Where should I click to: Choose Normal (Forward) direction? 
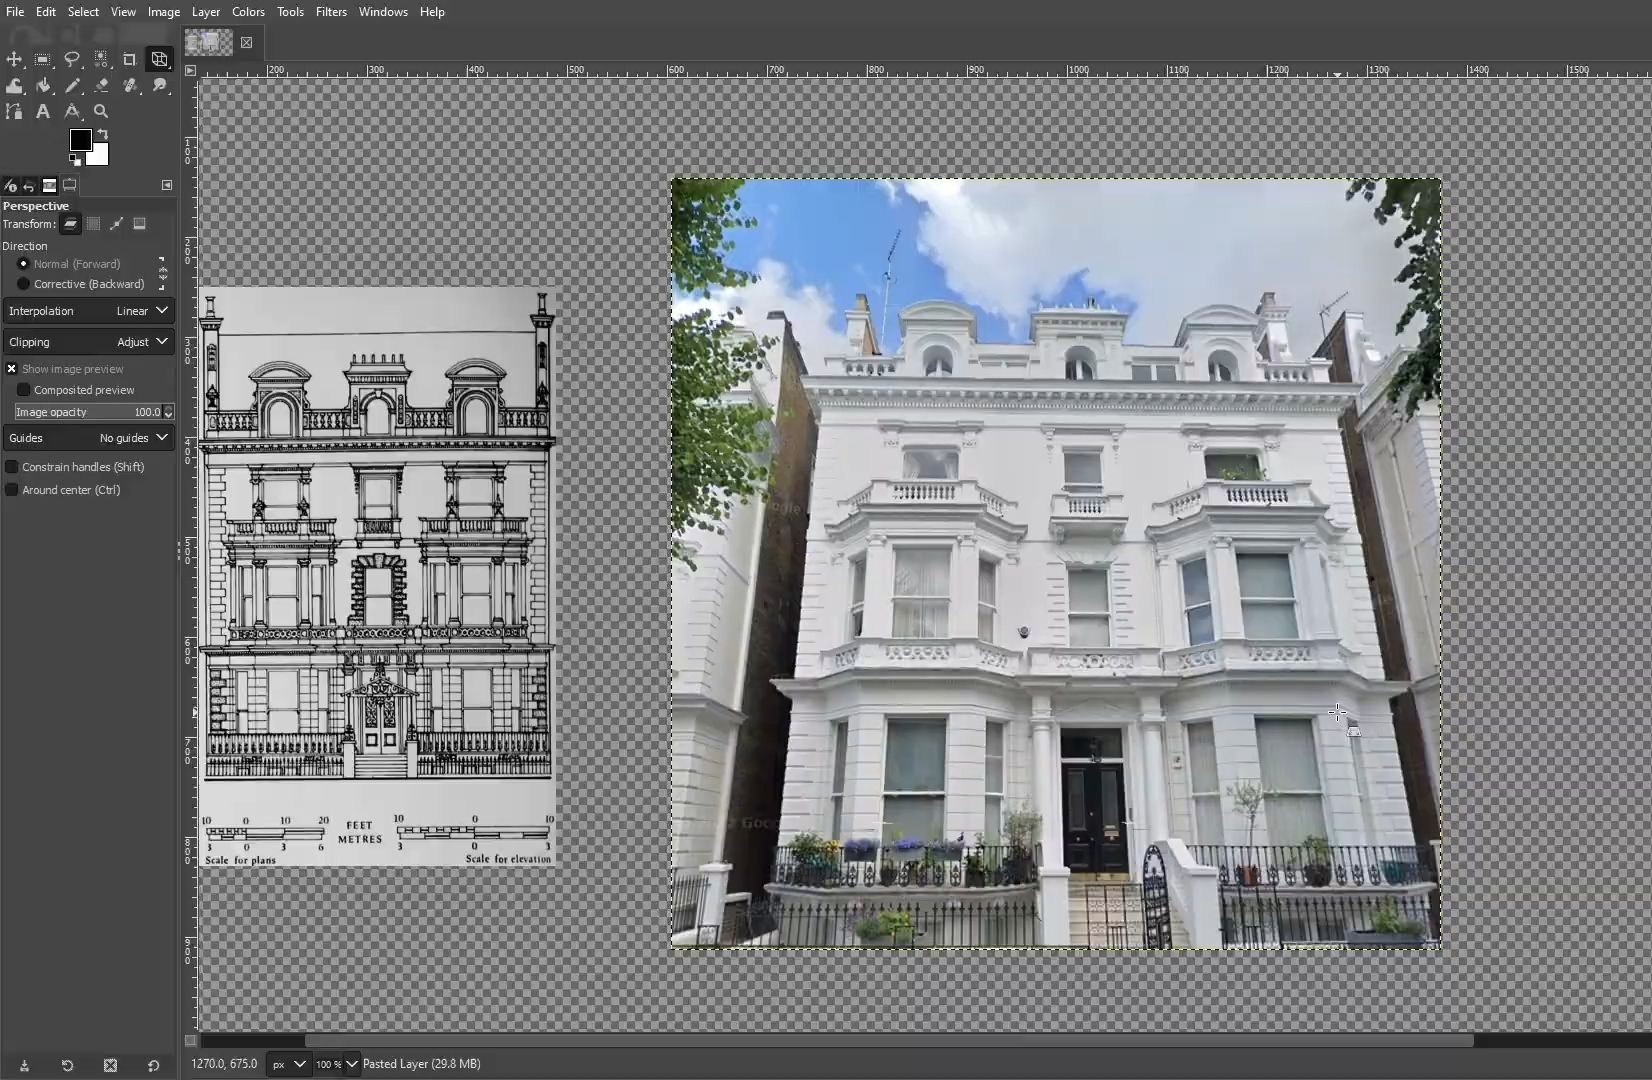[69, 264]
